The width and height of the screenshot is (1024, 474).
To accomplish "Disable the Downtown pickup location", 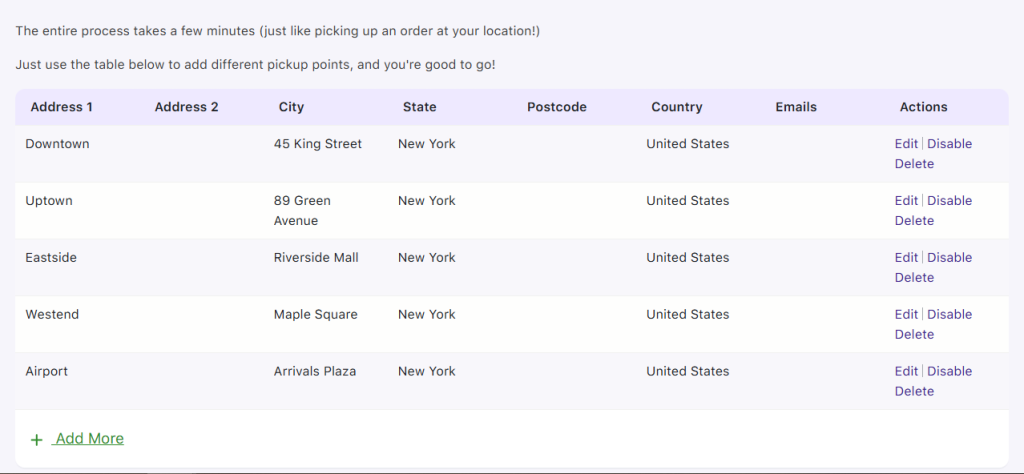I will click(949, 144).
